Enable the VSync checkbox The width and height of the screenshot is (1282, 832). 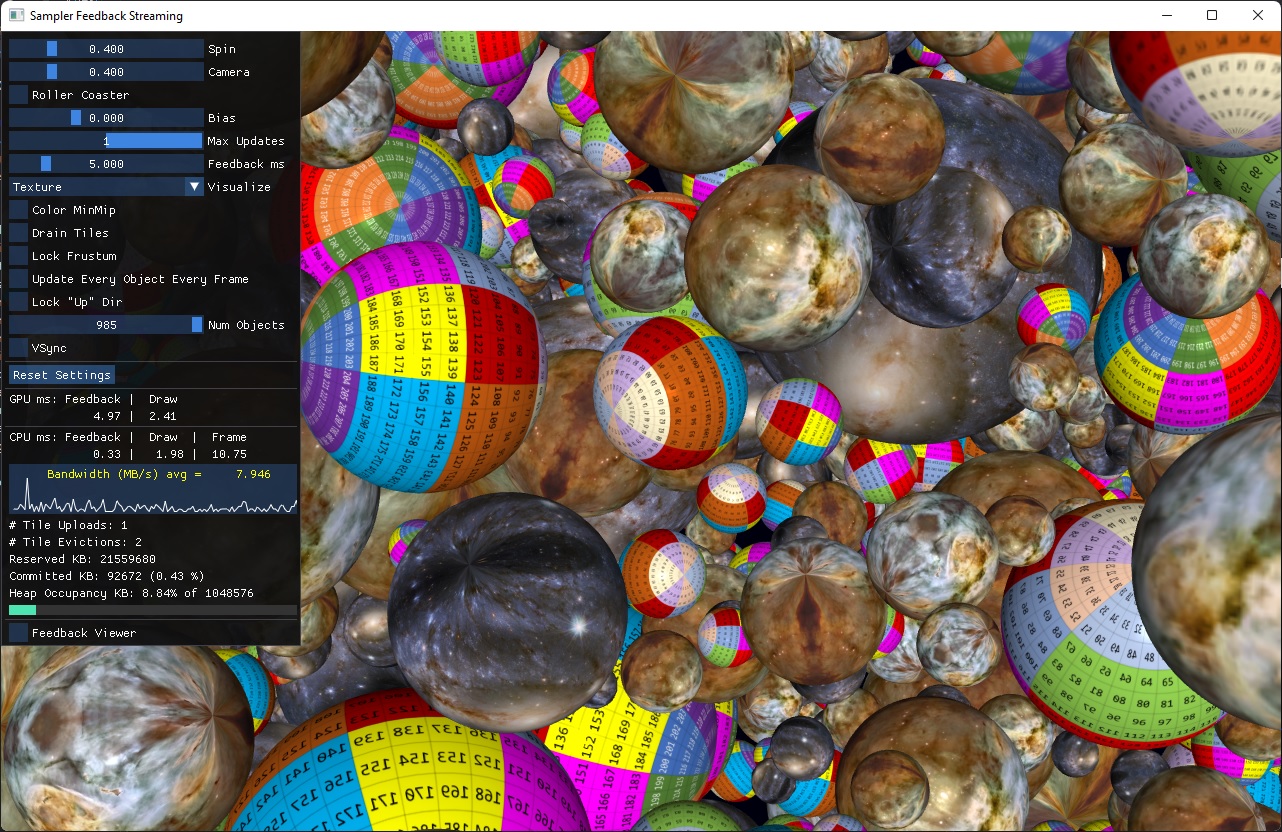click(x=18, y=348)
